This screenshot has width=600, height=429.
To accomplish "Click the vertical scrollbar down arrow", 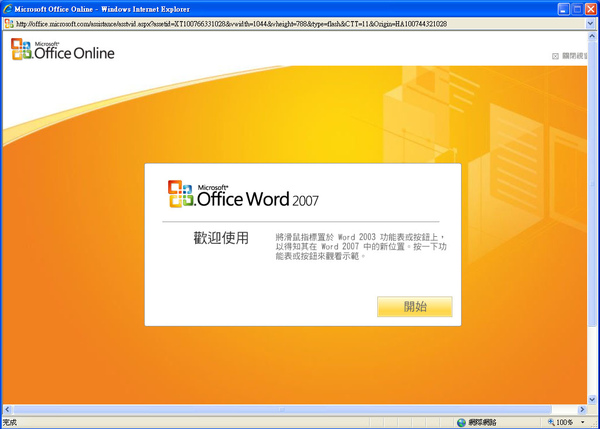I will pyautogui.click(x=592, y=400).
